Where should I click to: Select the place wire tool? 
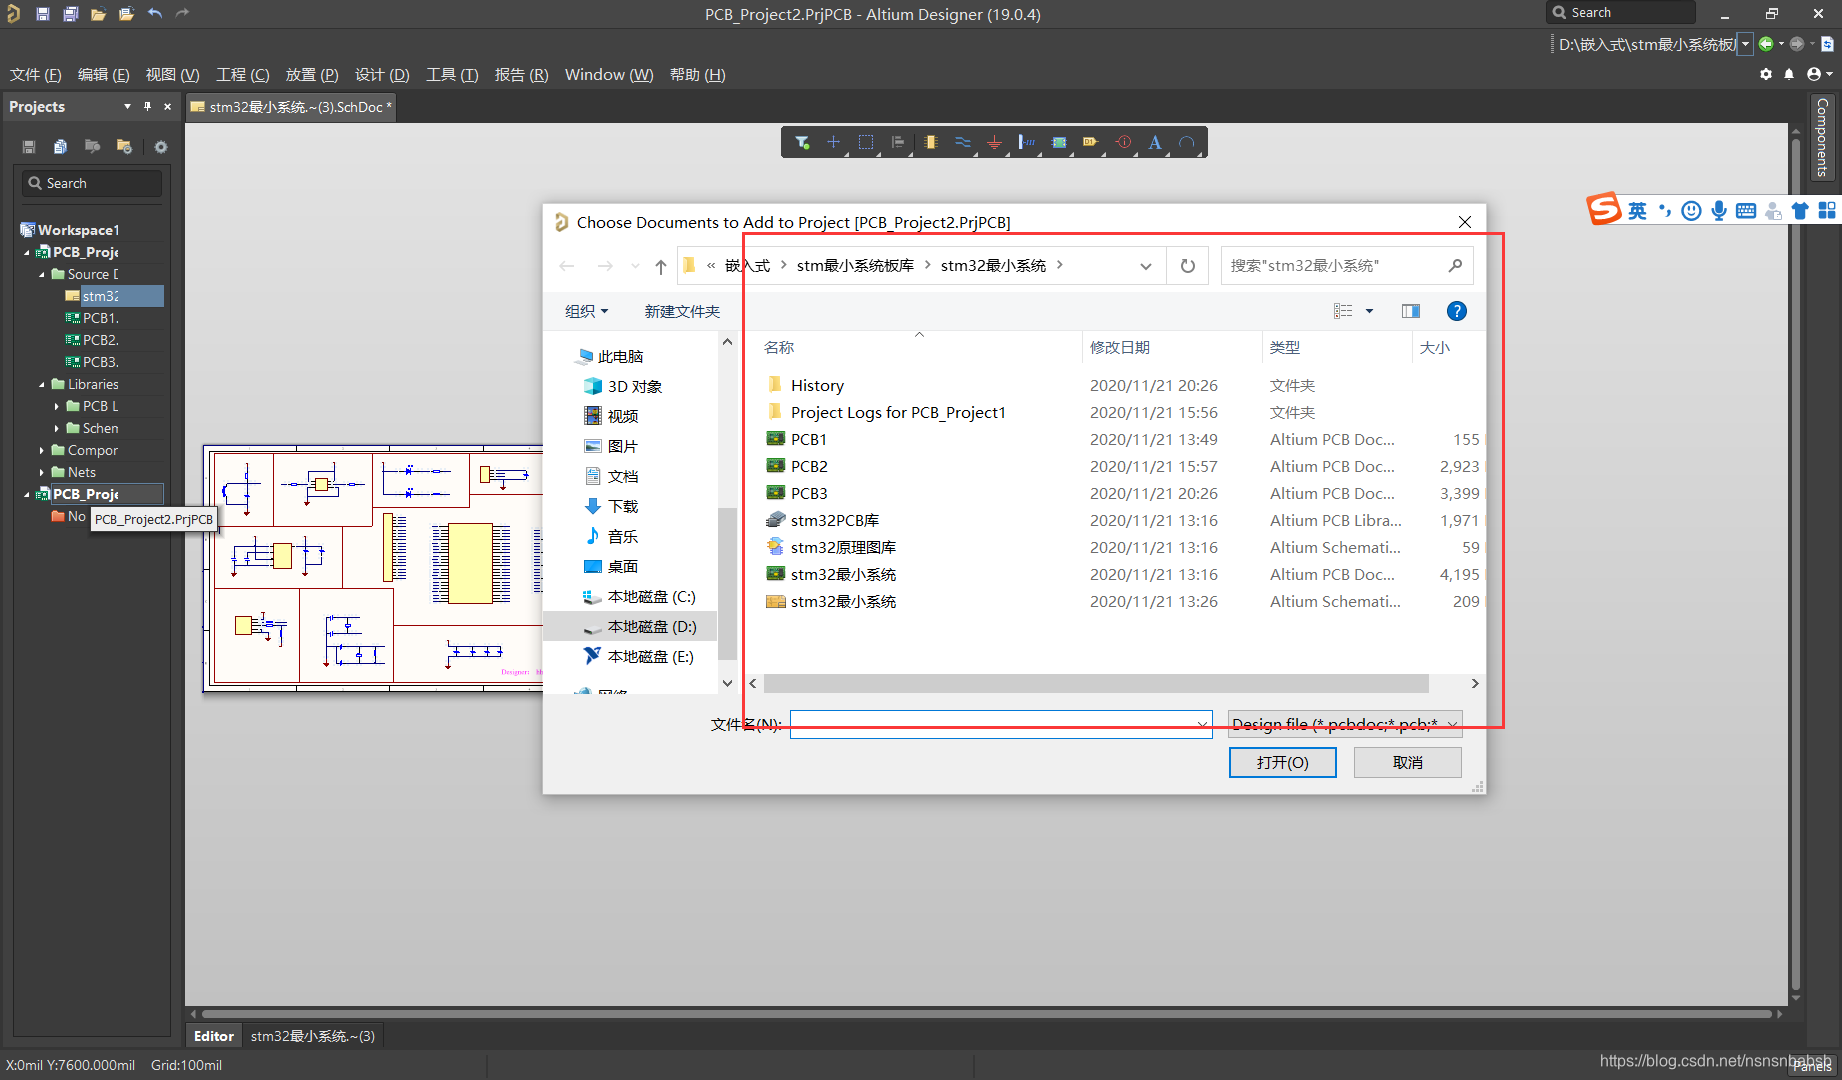[x=963, y=142]
